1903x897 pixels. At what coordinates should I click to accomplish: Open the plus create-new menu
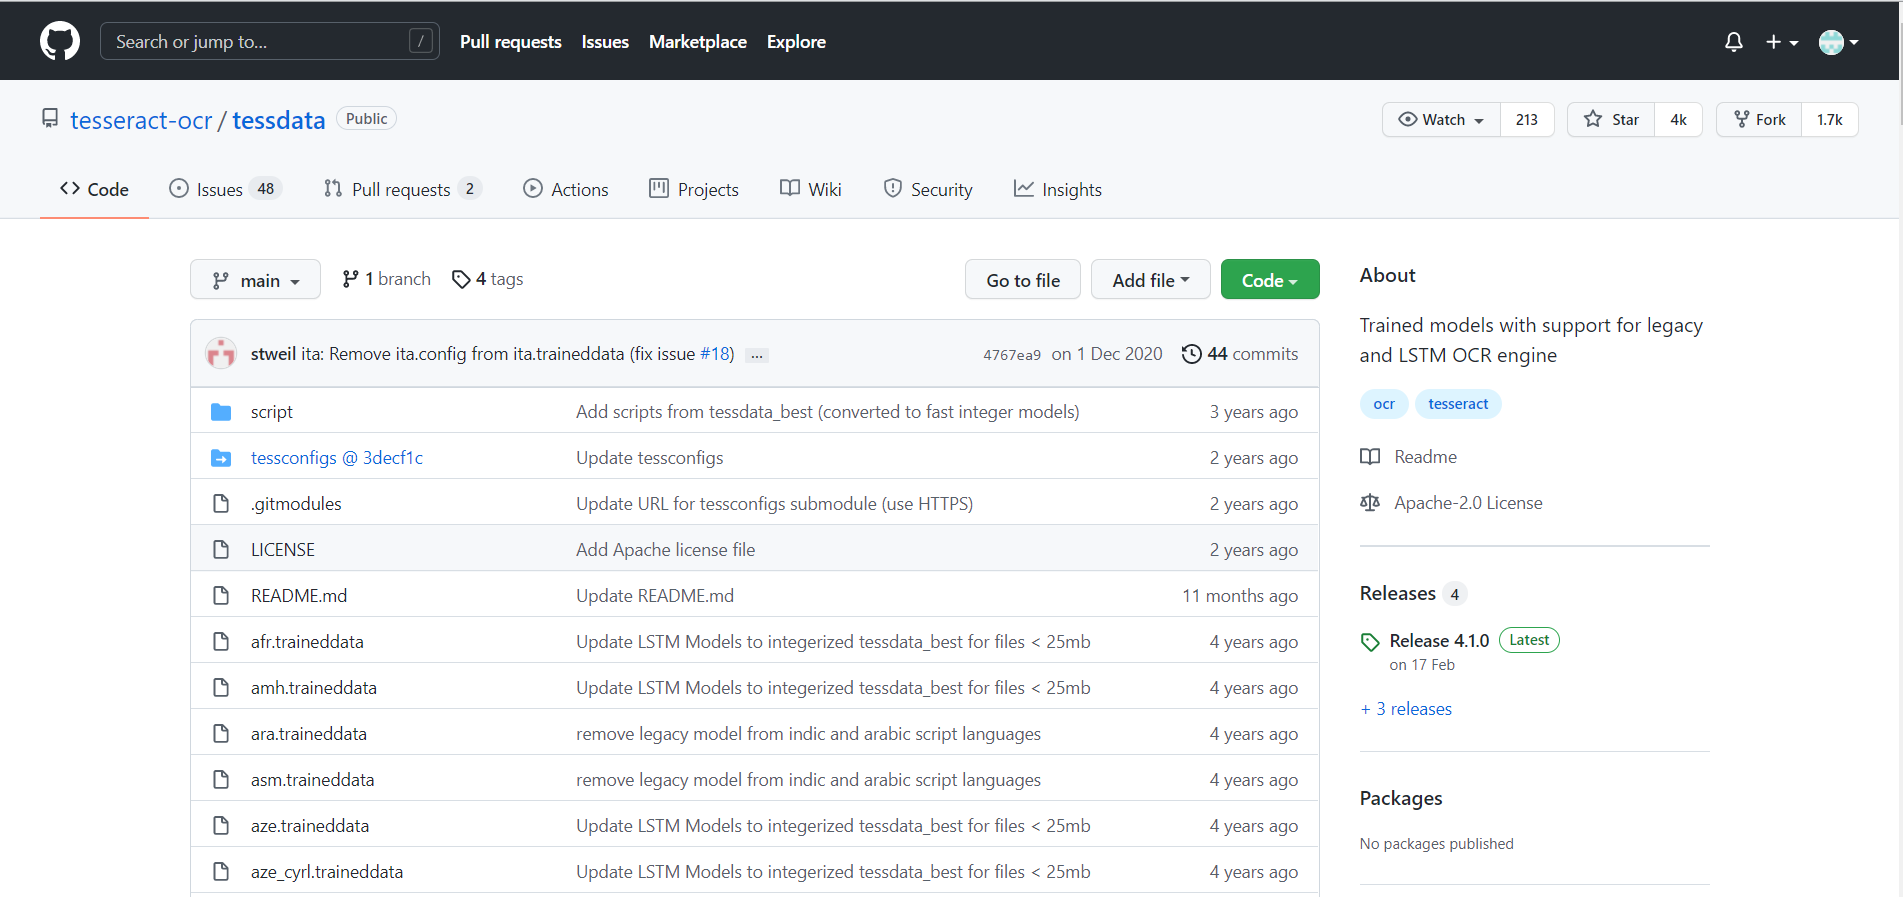coord(1782,42)
